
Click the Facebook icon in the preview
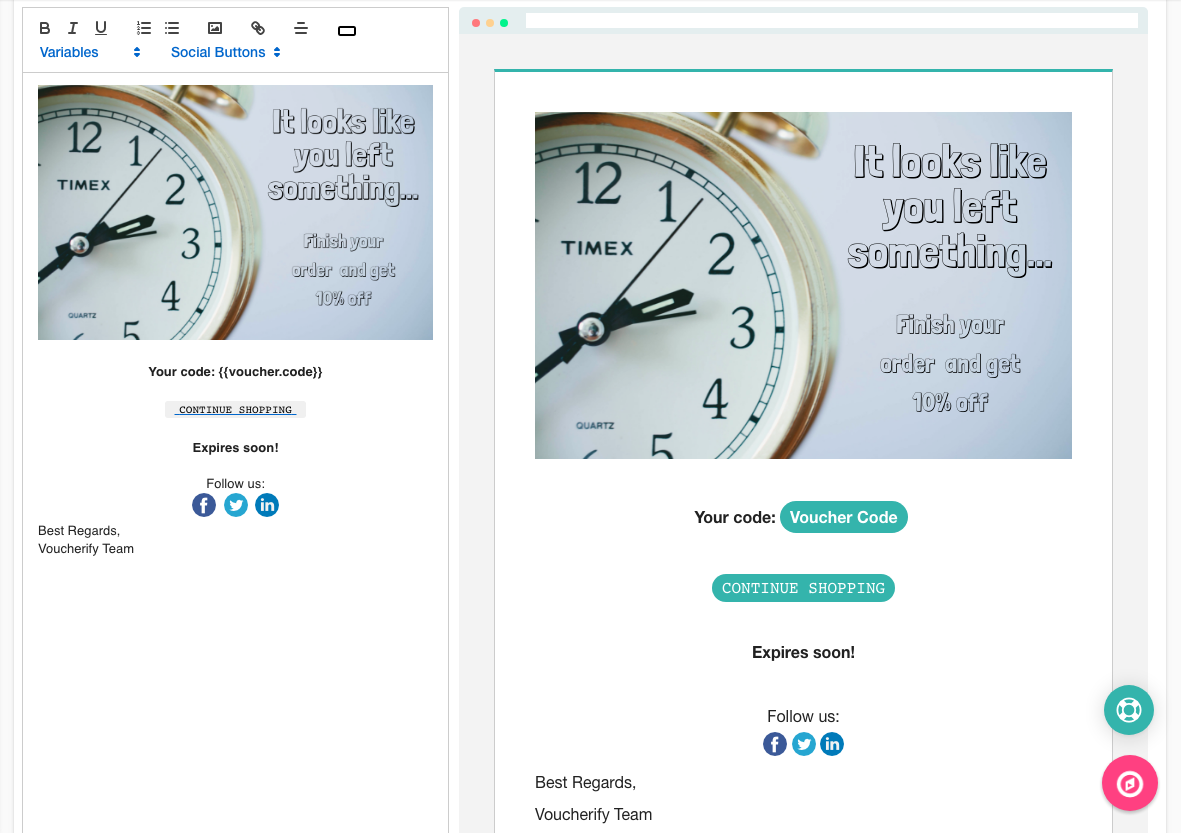coord(774,744)
